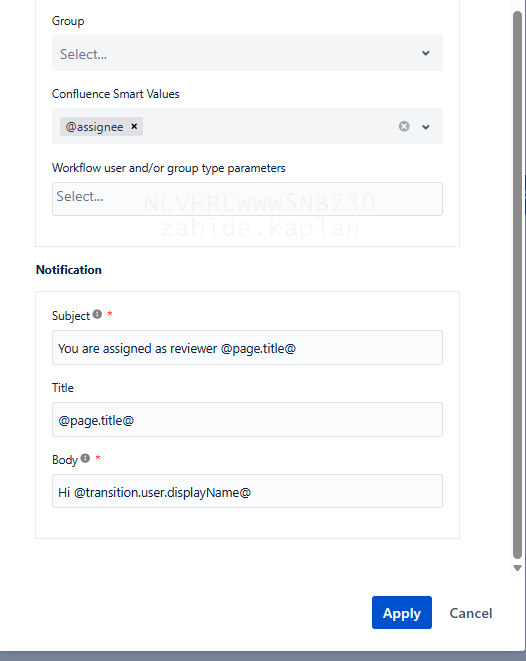Image resolution: width=526 pixels, height=661 pixels.
Task: Click the dialog vertical scrollbar
Action: pyautogui.click(x=517, y=285)
